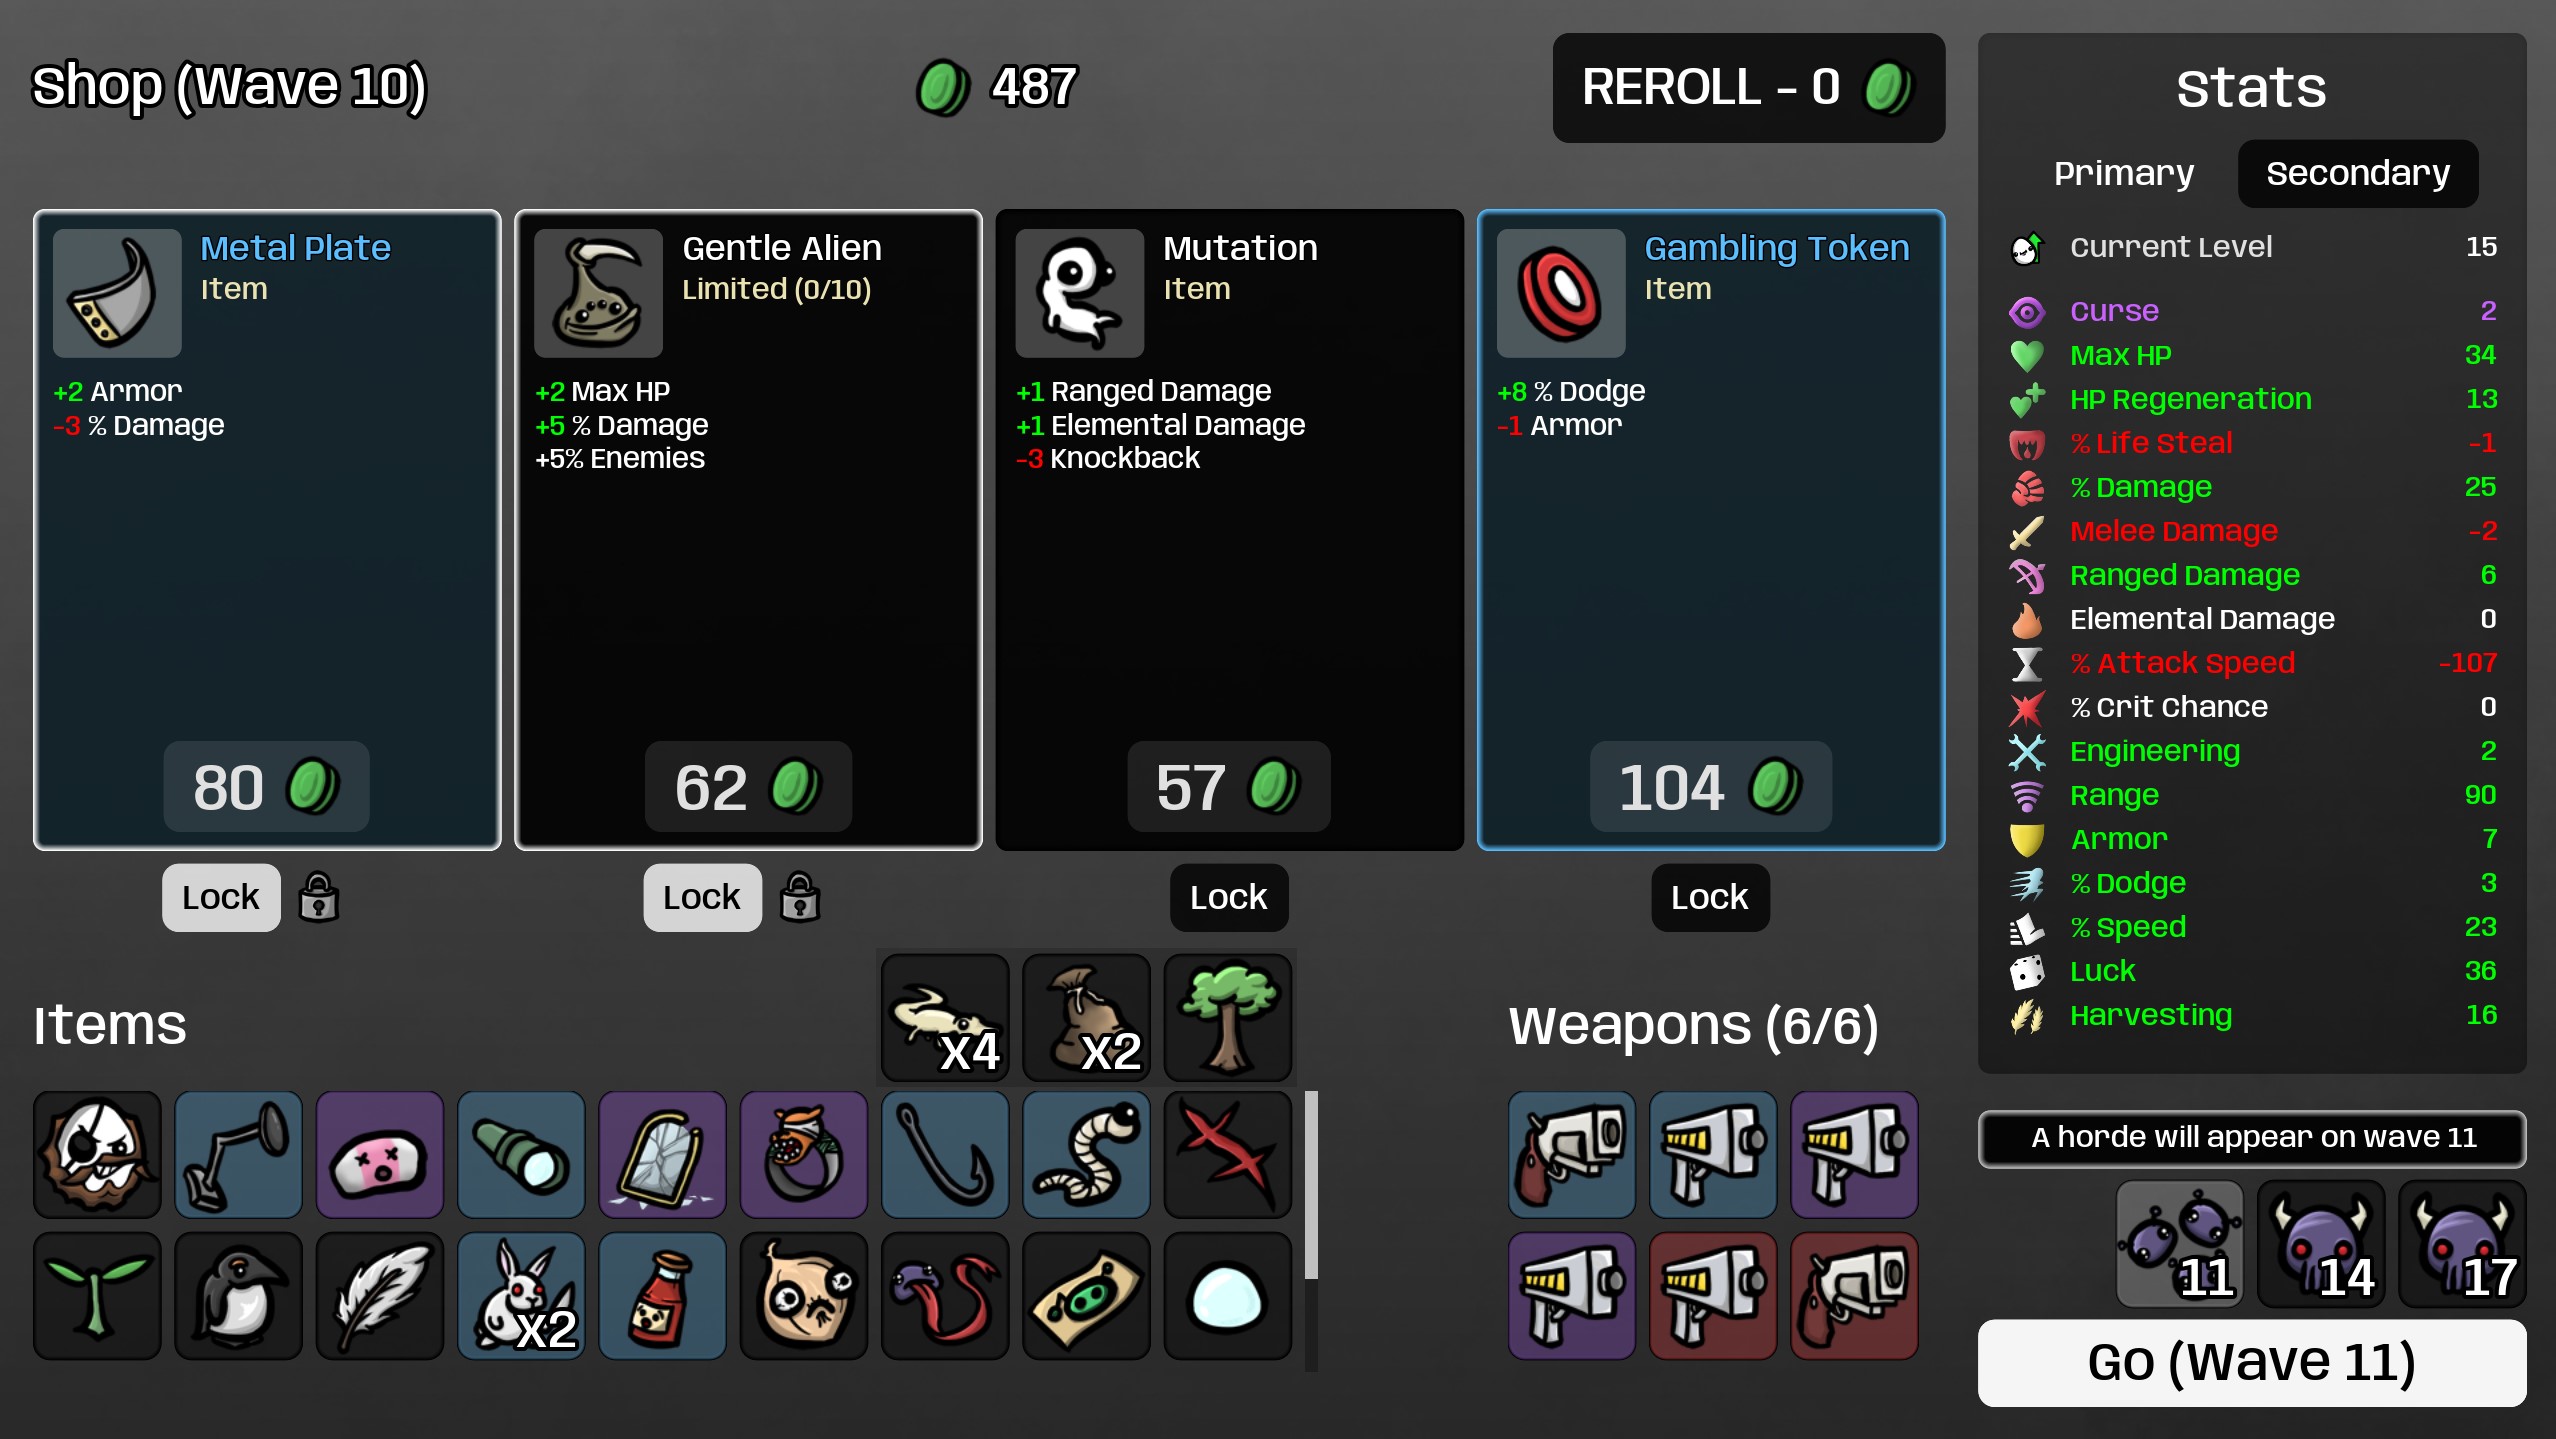This screenshot has height=1439, width=2556.
Task: Lock the Mutation shop item
Action: tap(1229, 897)
